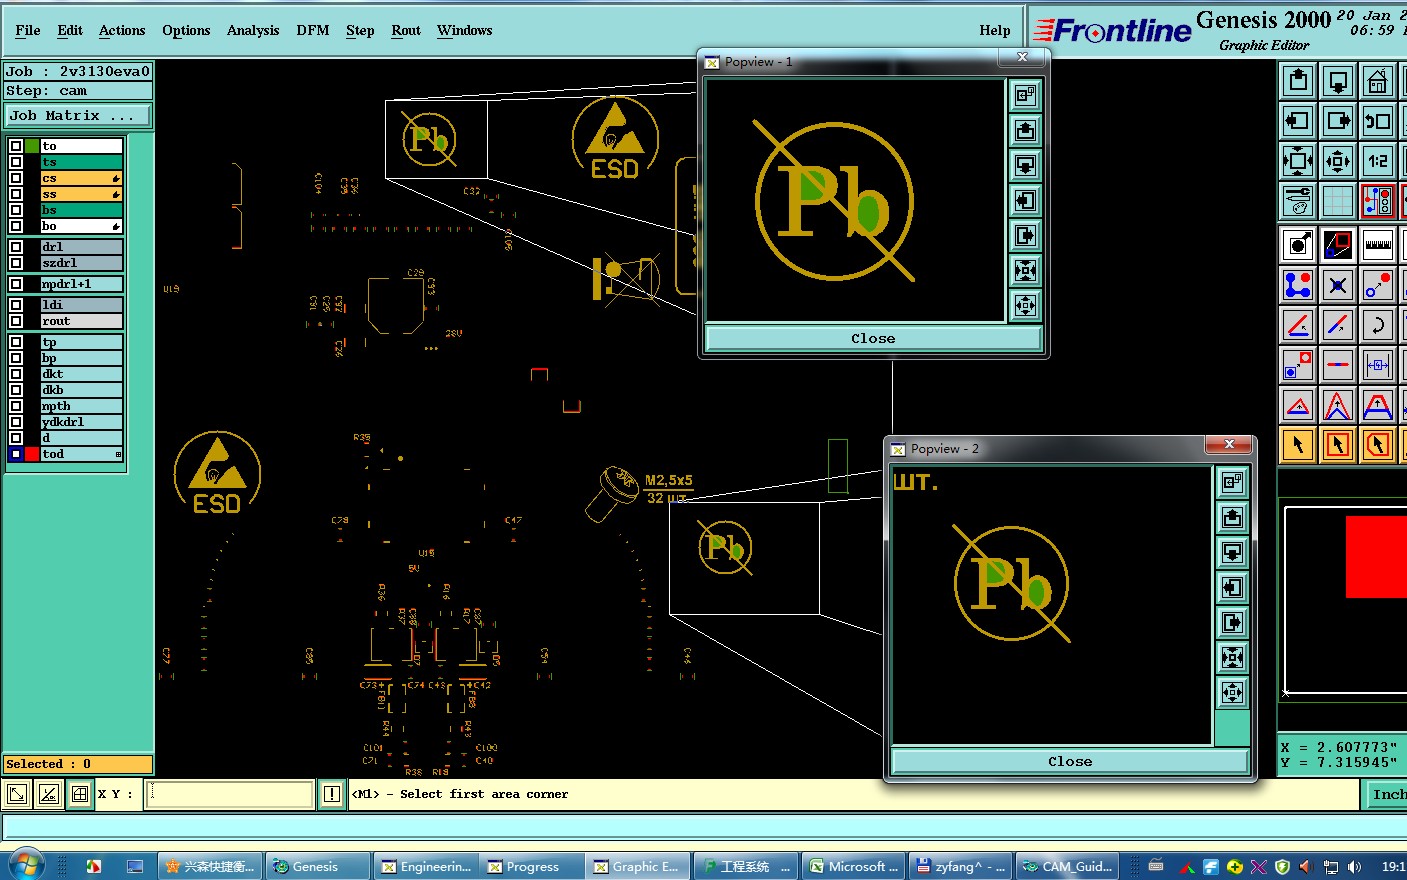Select the ruler measurement tool
The width and height of the screenshot is (1407, 880).
pos(1378,244)
